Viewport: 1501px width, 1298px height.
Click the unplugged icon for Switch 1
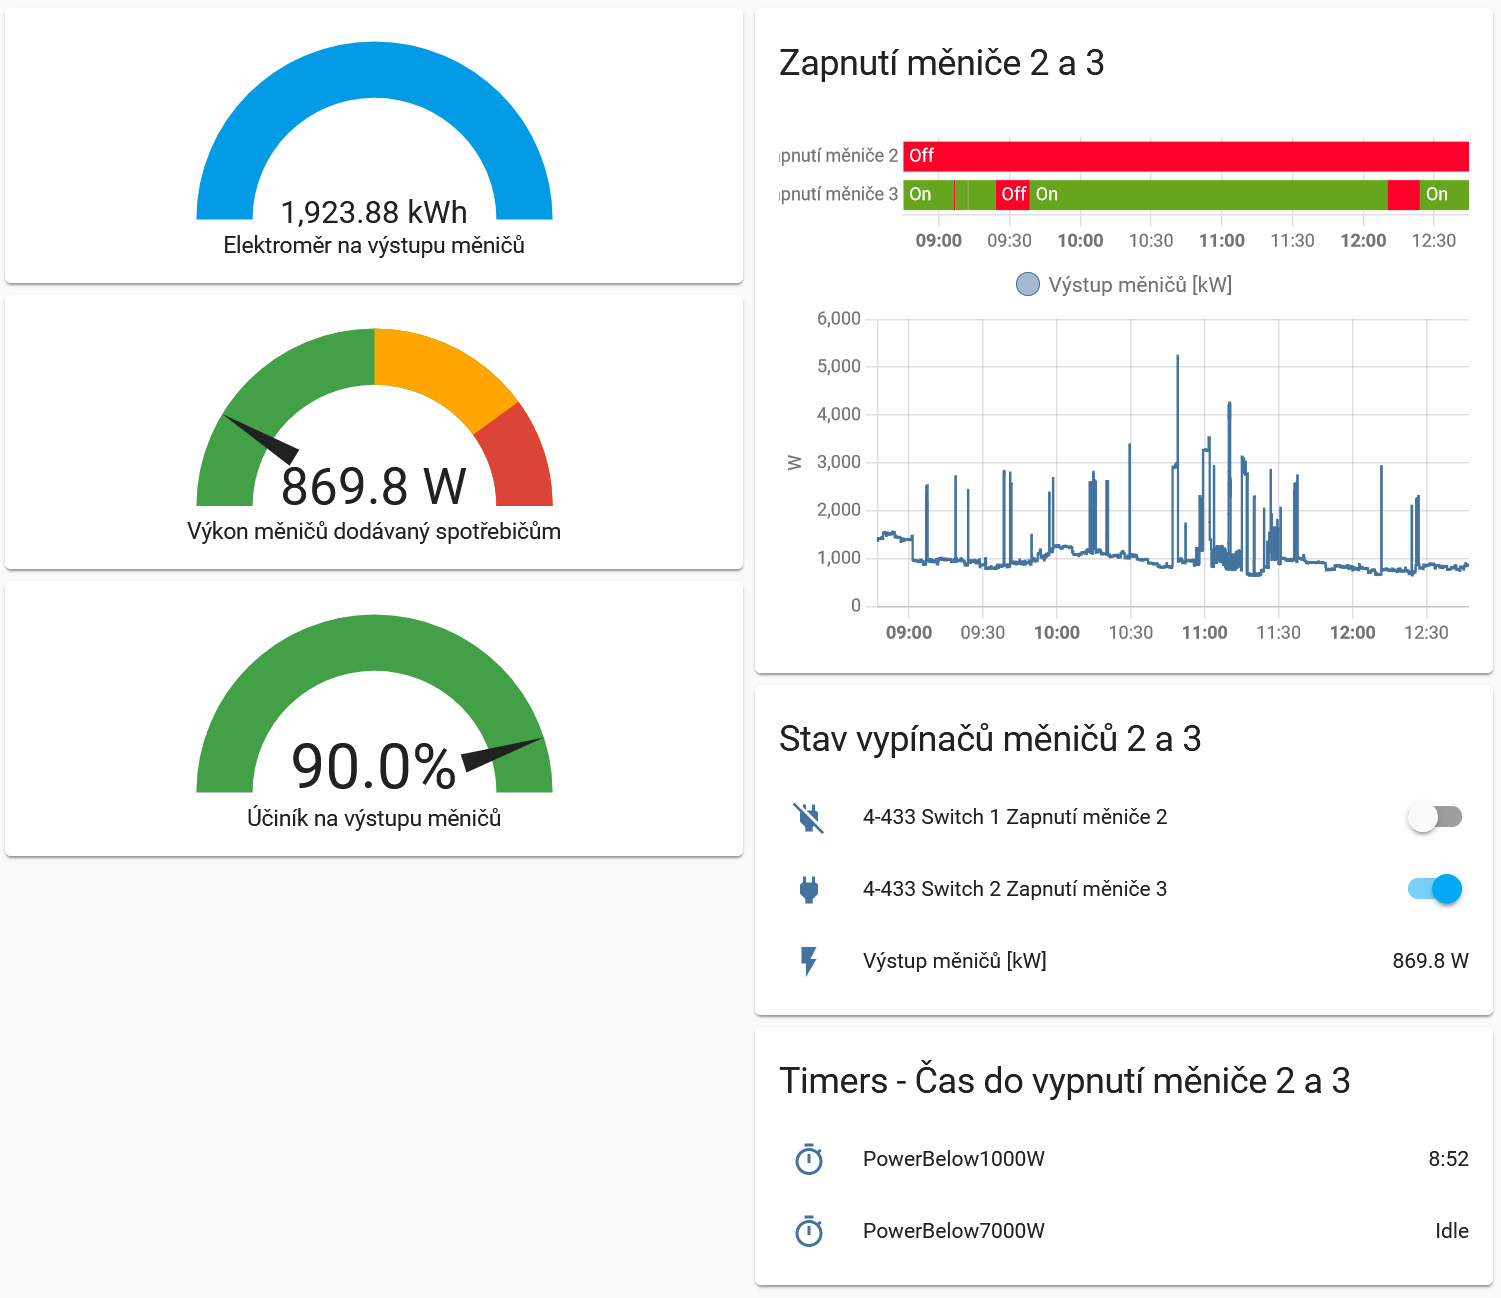pos(808,817)
